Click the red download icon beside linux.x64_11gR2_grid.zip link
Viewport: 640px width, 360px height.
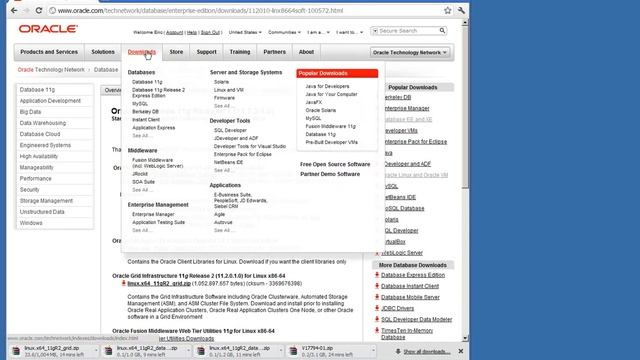click(x=123, y=283)
